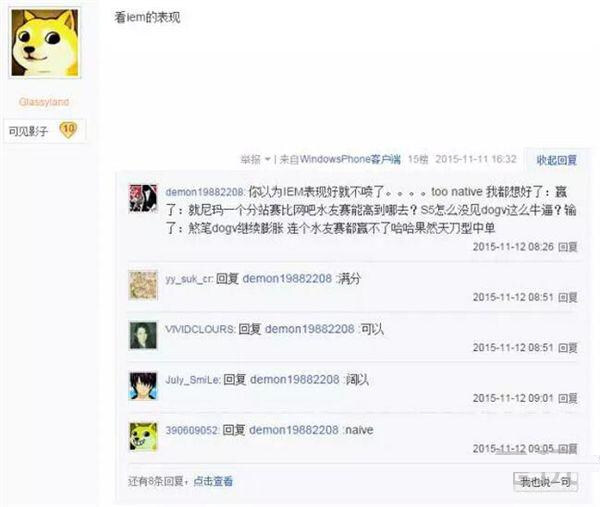Open the 可见影子 badge title

pos(28,131)
